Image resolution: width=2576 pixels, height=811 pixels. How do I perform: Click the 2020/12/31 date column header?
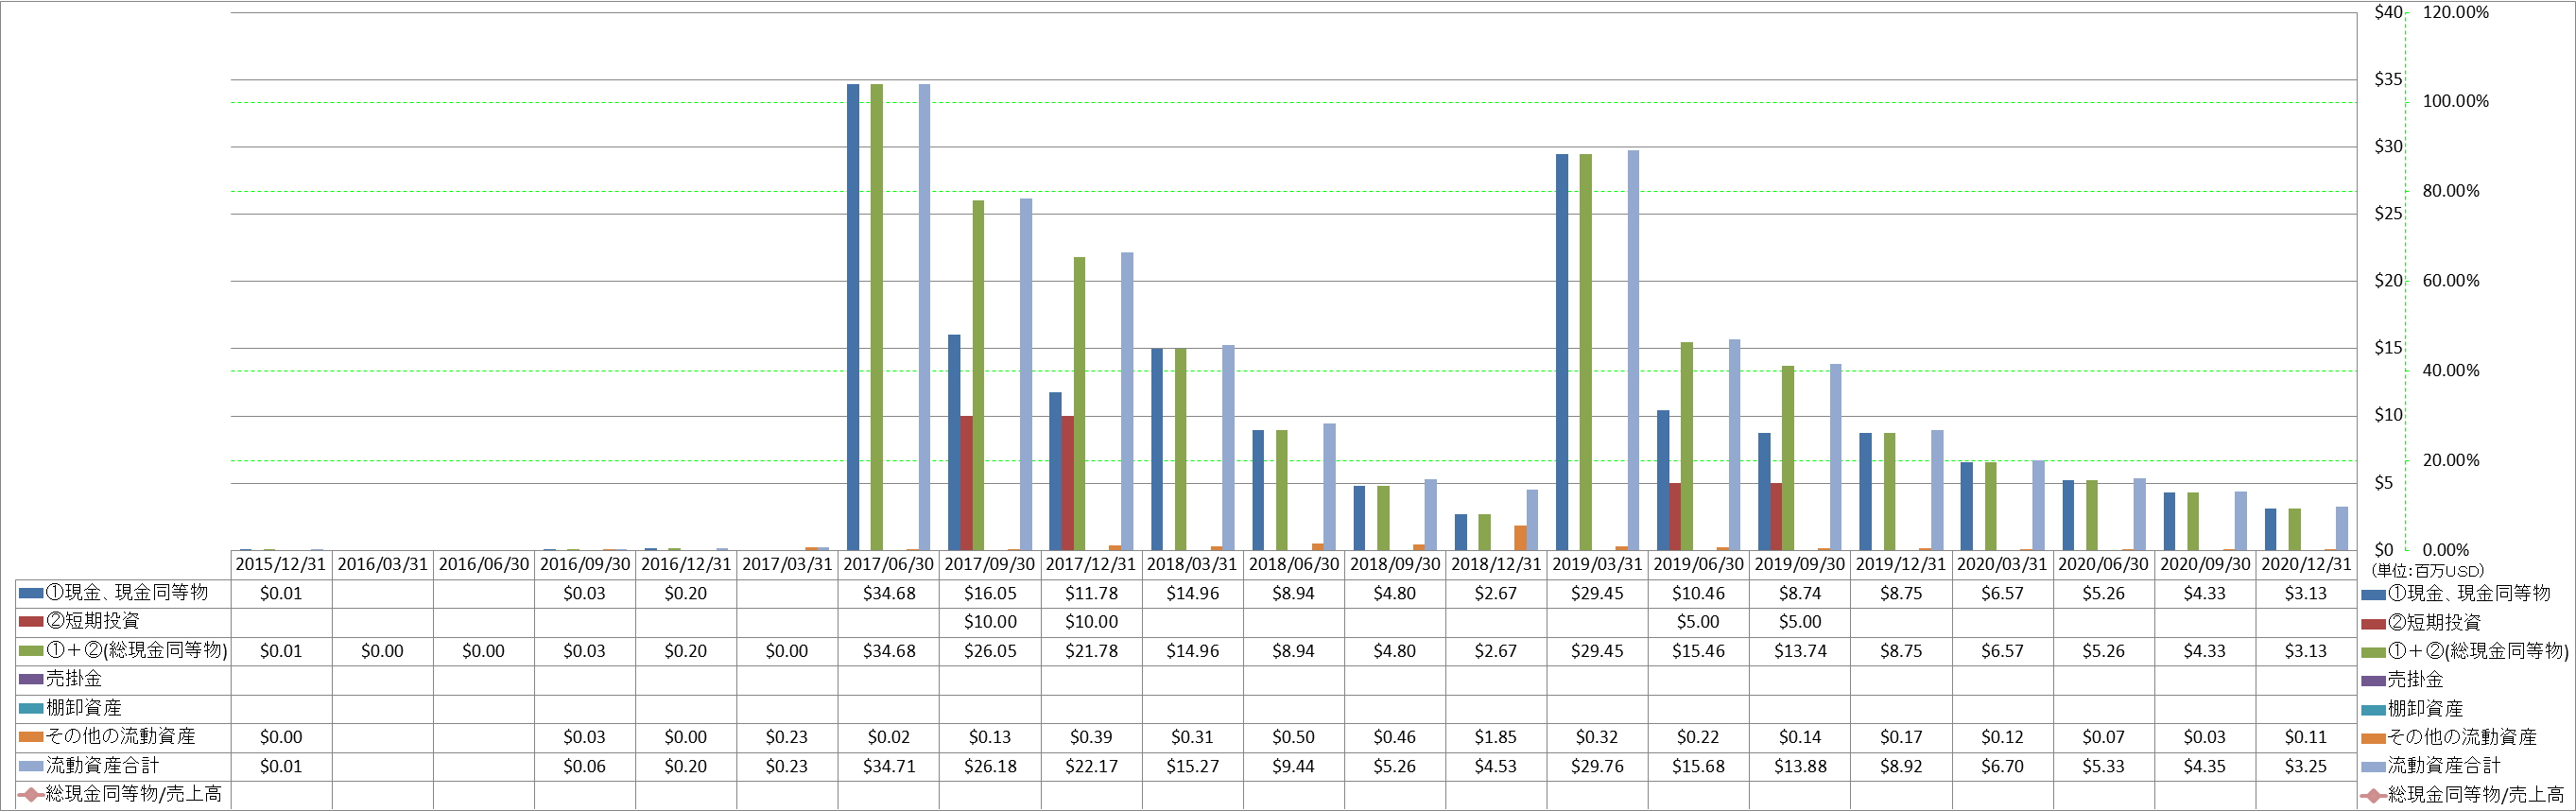point(2306,564)
